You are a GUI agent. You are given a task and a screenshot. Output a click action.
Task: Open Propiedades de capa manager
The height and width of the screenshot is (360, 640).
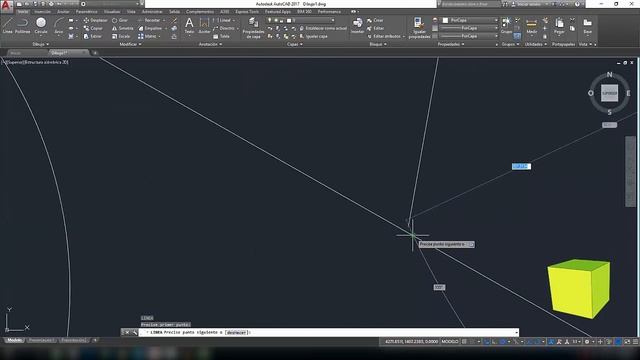(253, 28)
